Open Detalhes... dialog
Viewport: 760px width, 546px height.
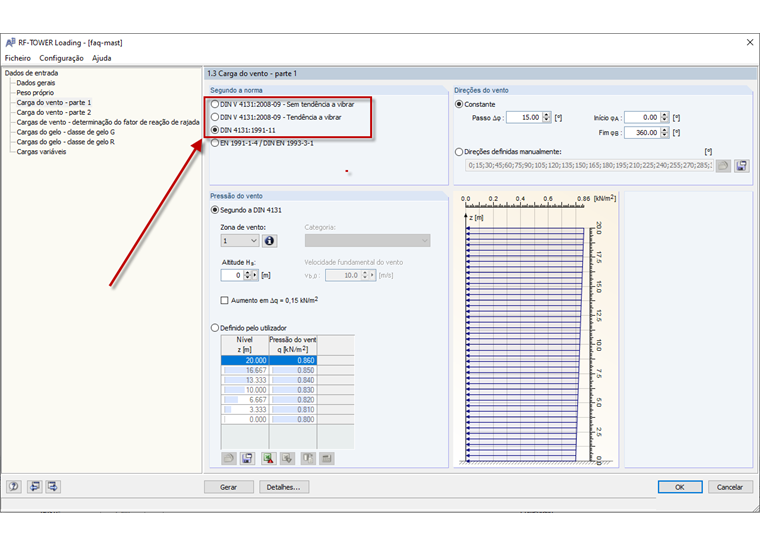pos(284,487)
